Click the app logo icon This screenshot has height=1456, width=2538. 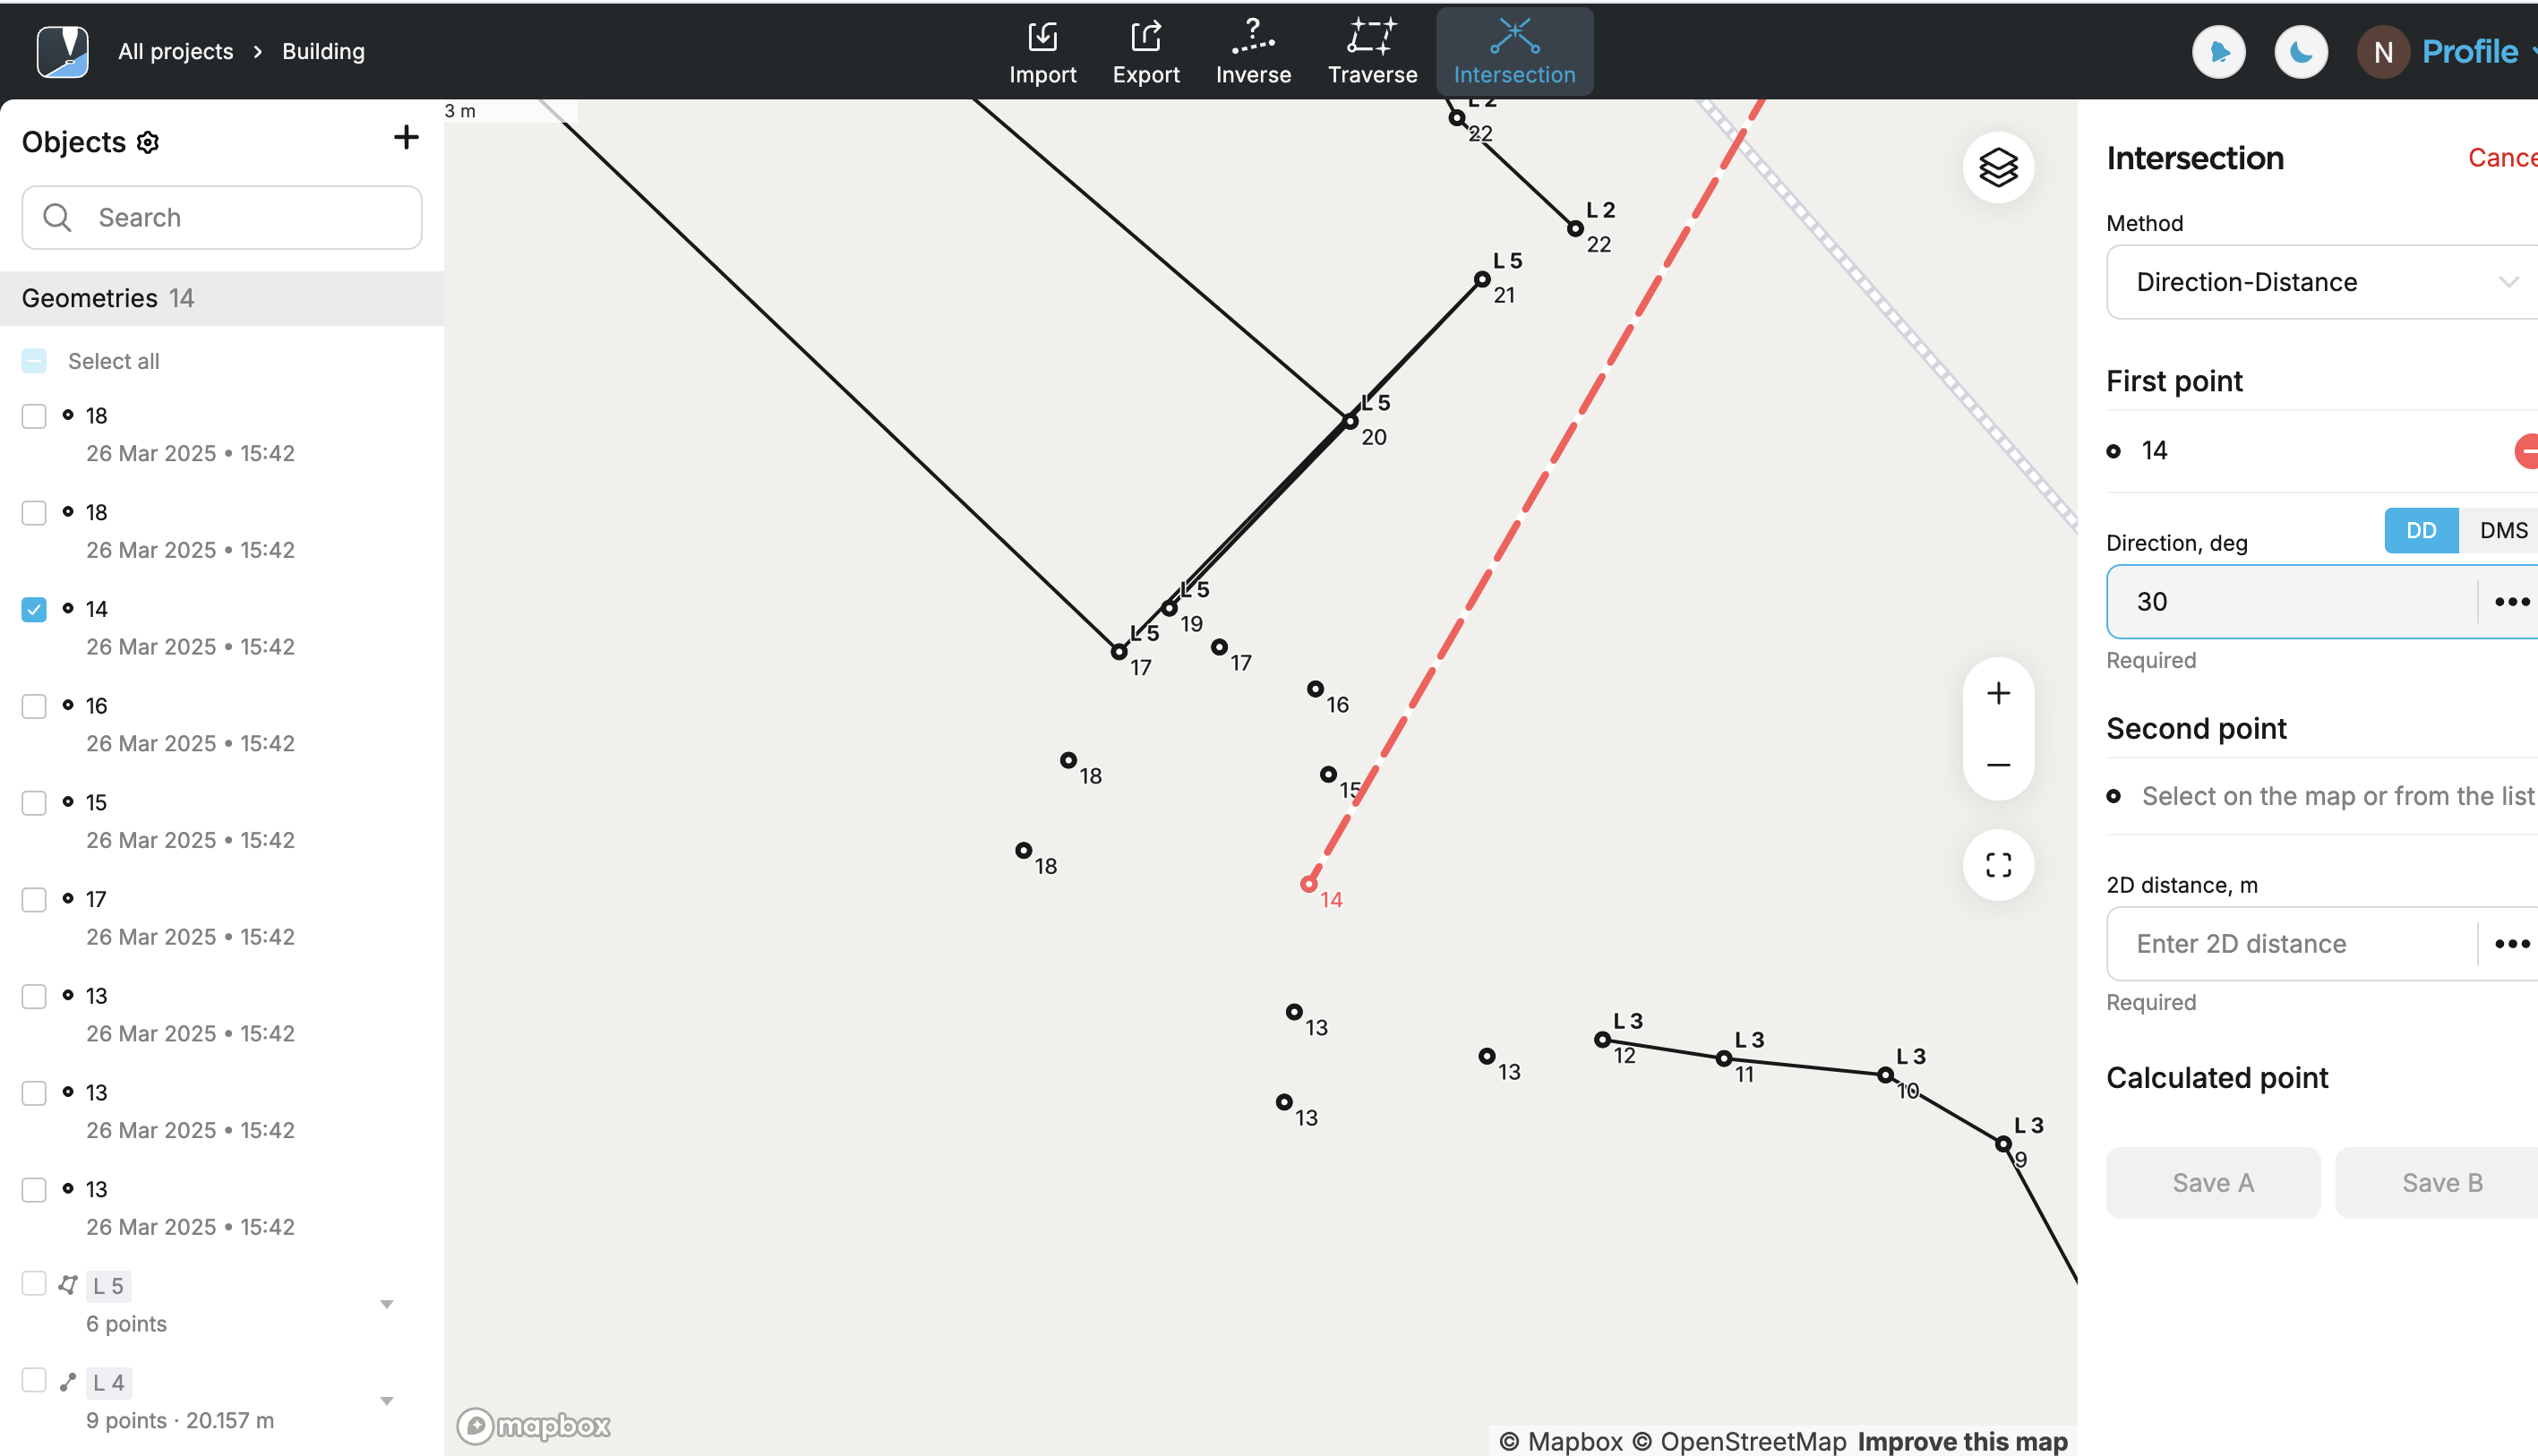point(62,51)
